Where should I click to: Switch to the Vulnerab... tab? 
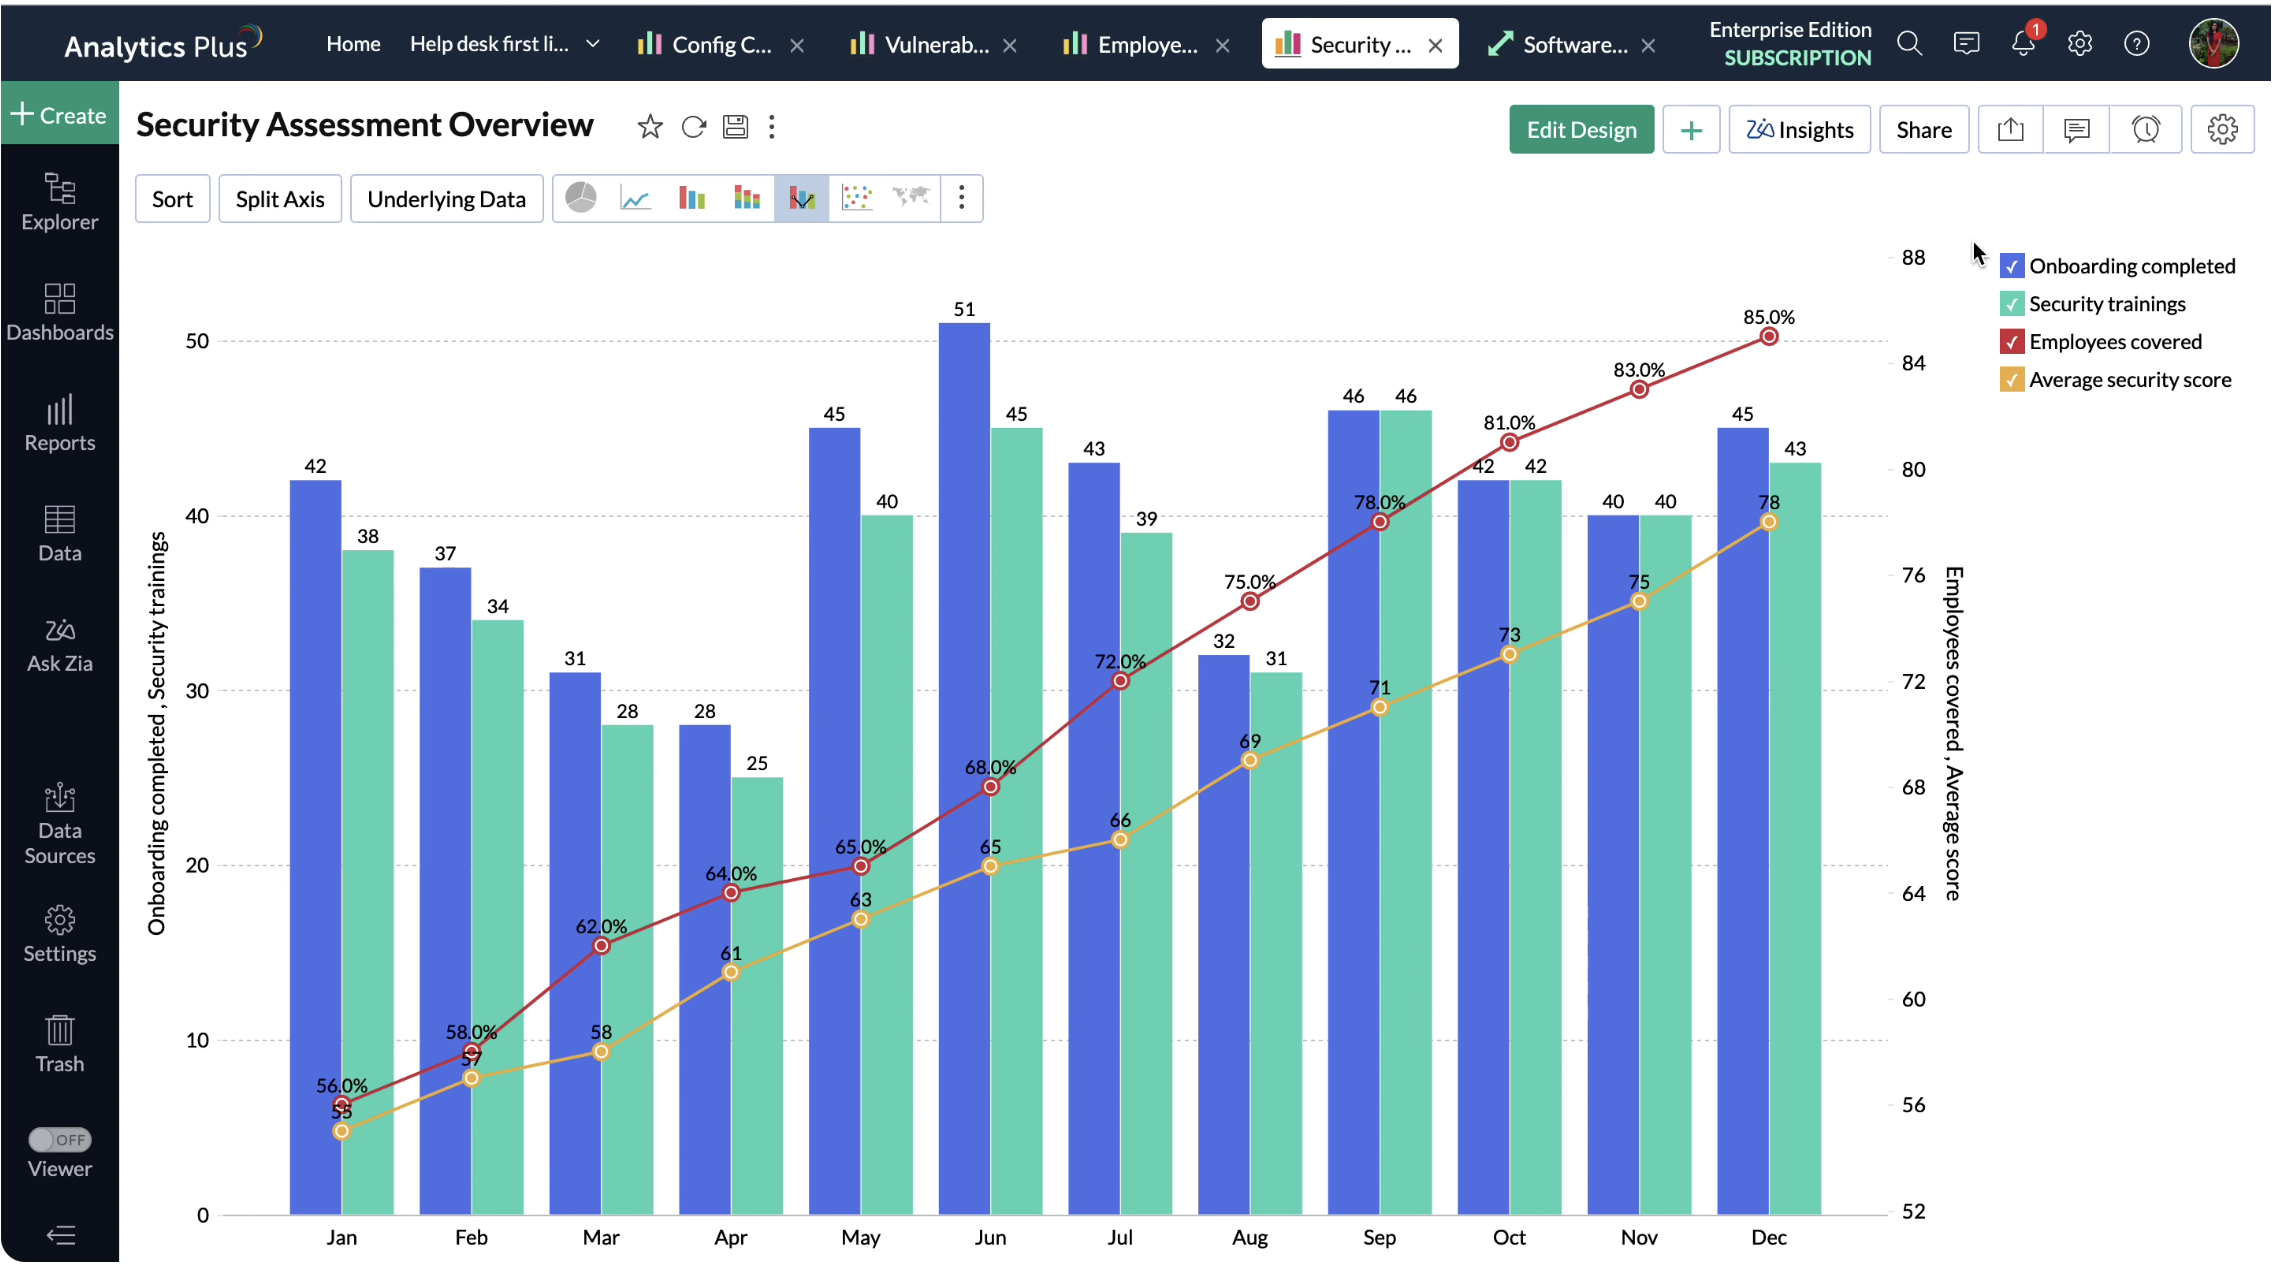point(922,45)
